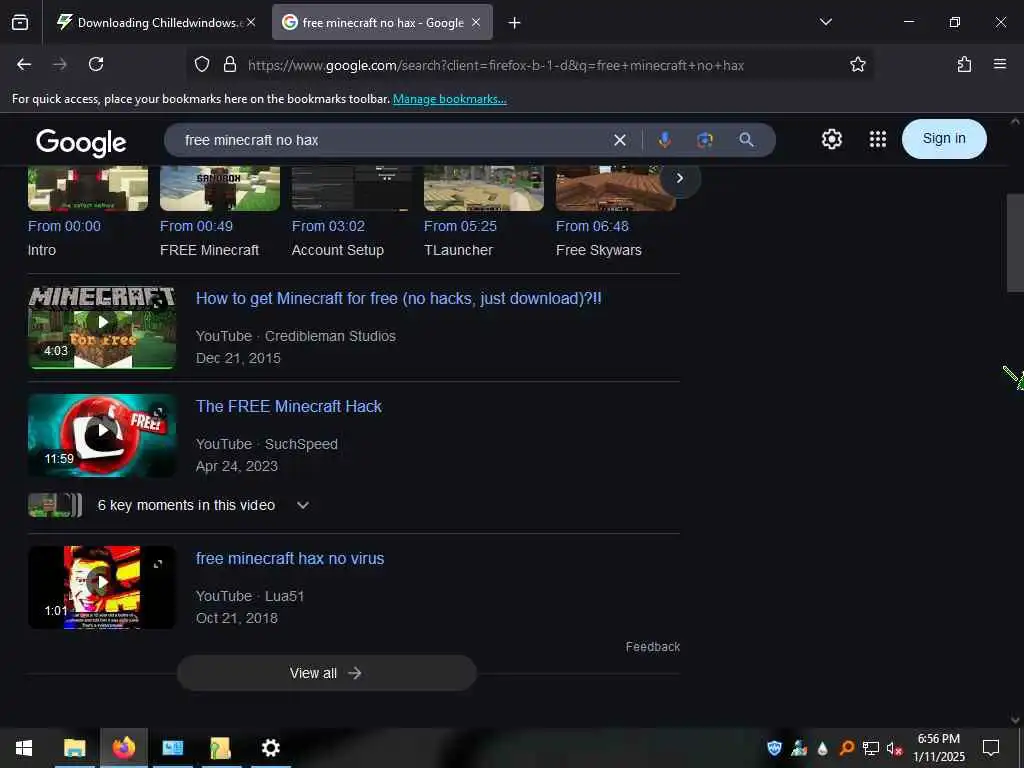Image resolution: width=1024 pixels, height=768 pixels.
Task: Open the list all tabs dropdown
Action: coord(825,22)
